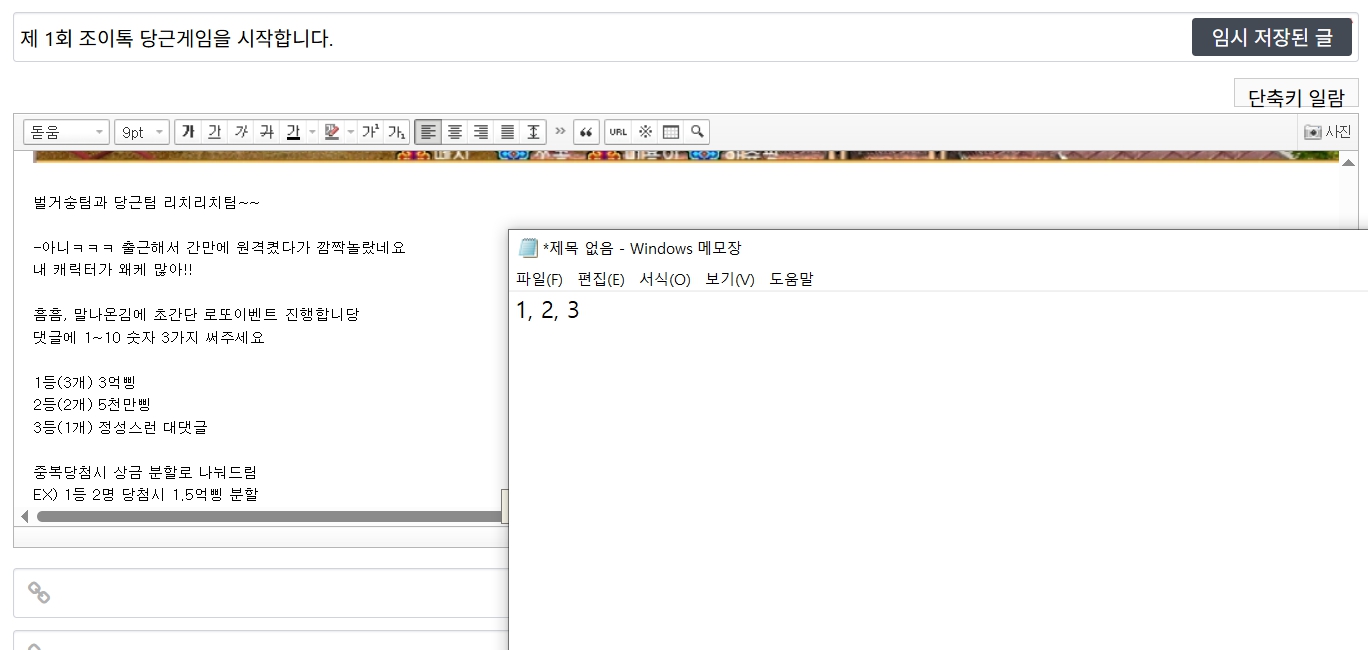Toggle underline text formatting
Viewport: 1368px width, 650px height.
pos(214,132)
